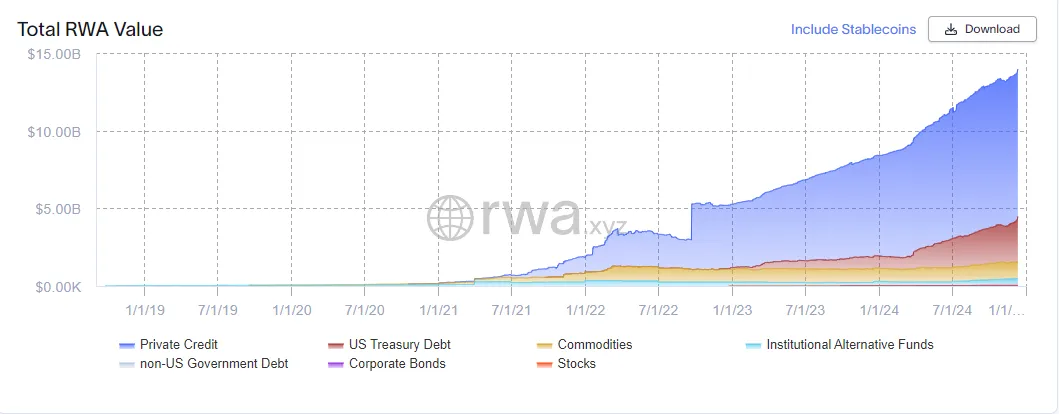
Task: Toggle non-US Government Debt legend swatch
Action: [126, 364]
